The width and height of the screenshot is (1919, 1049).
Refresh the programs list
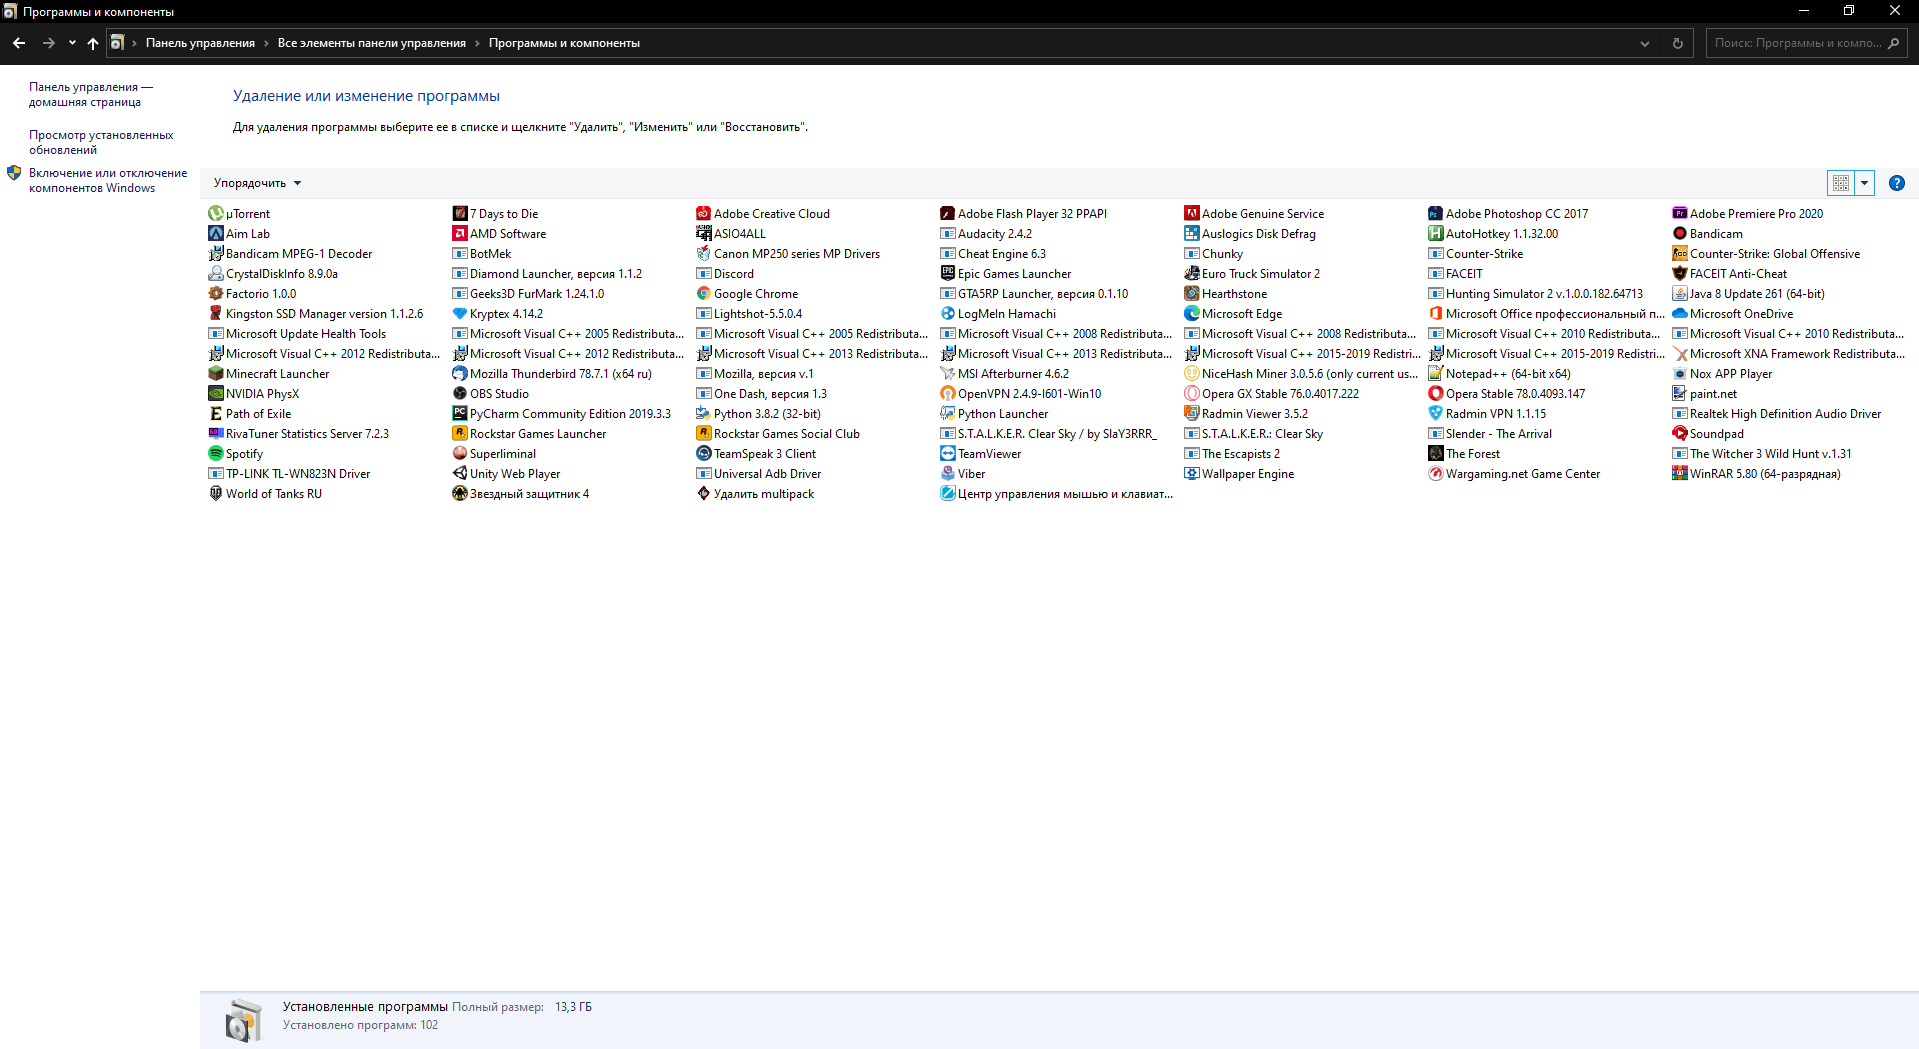click(1677, 43)
